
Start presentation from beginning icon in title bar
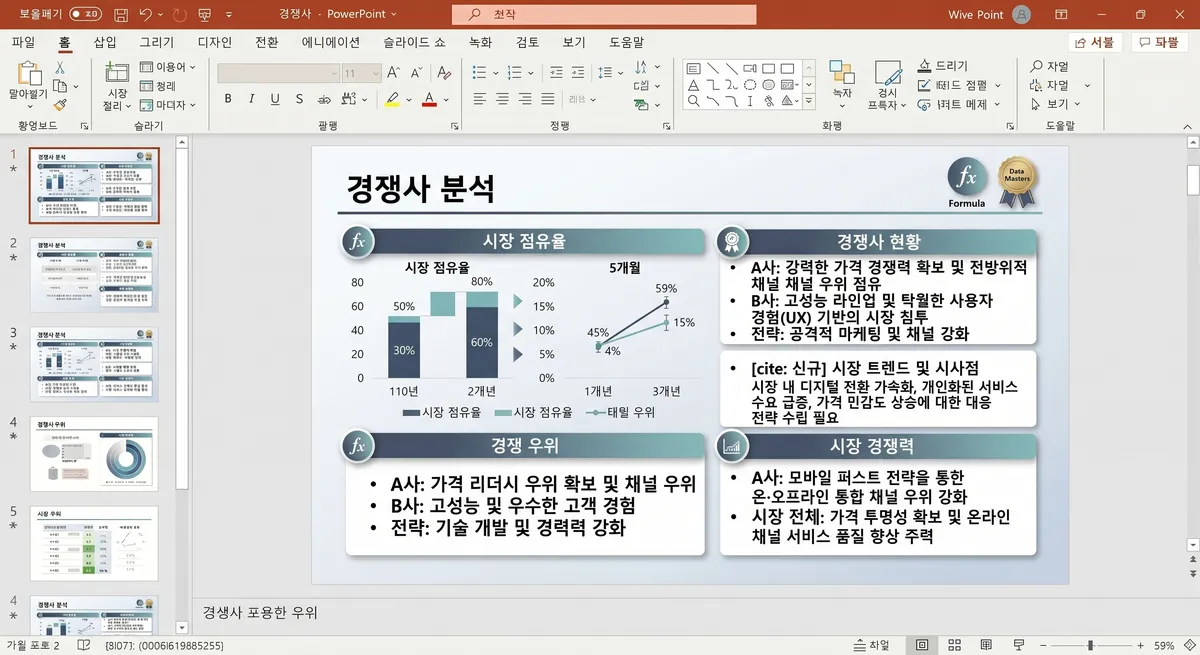tap(205, 15)
